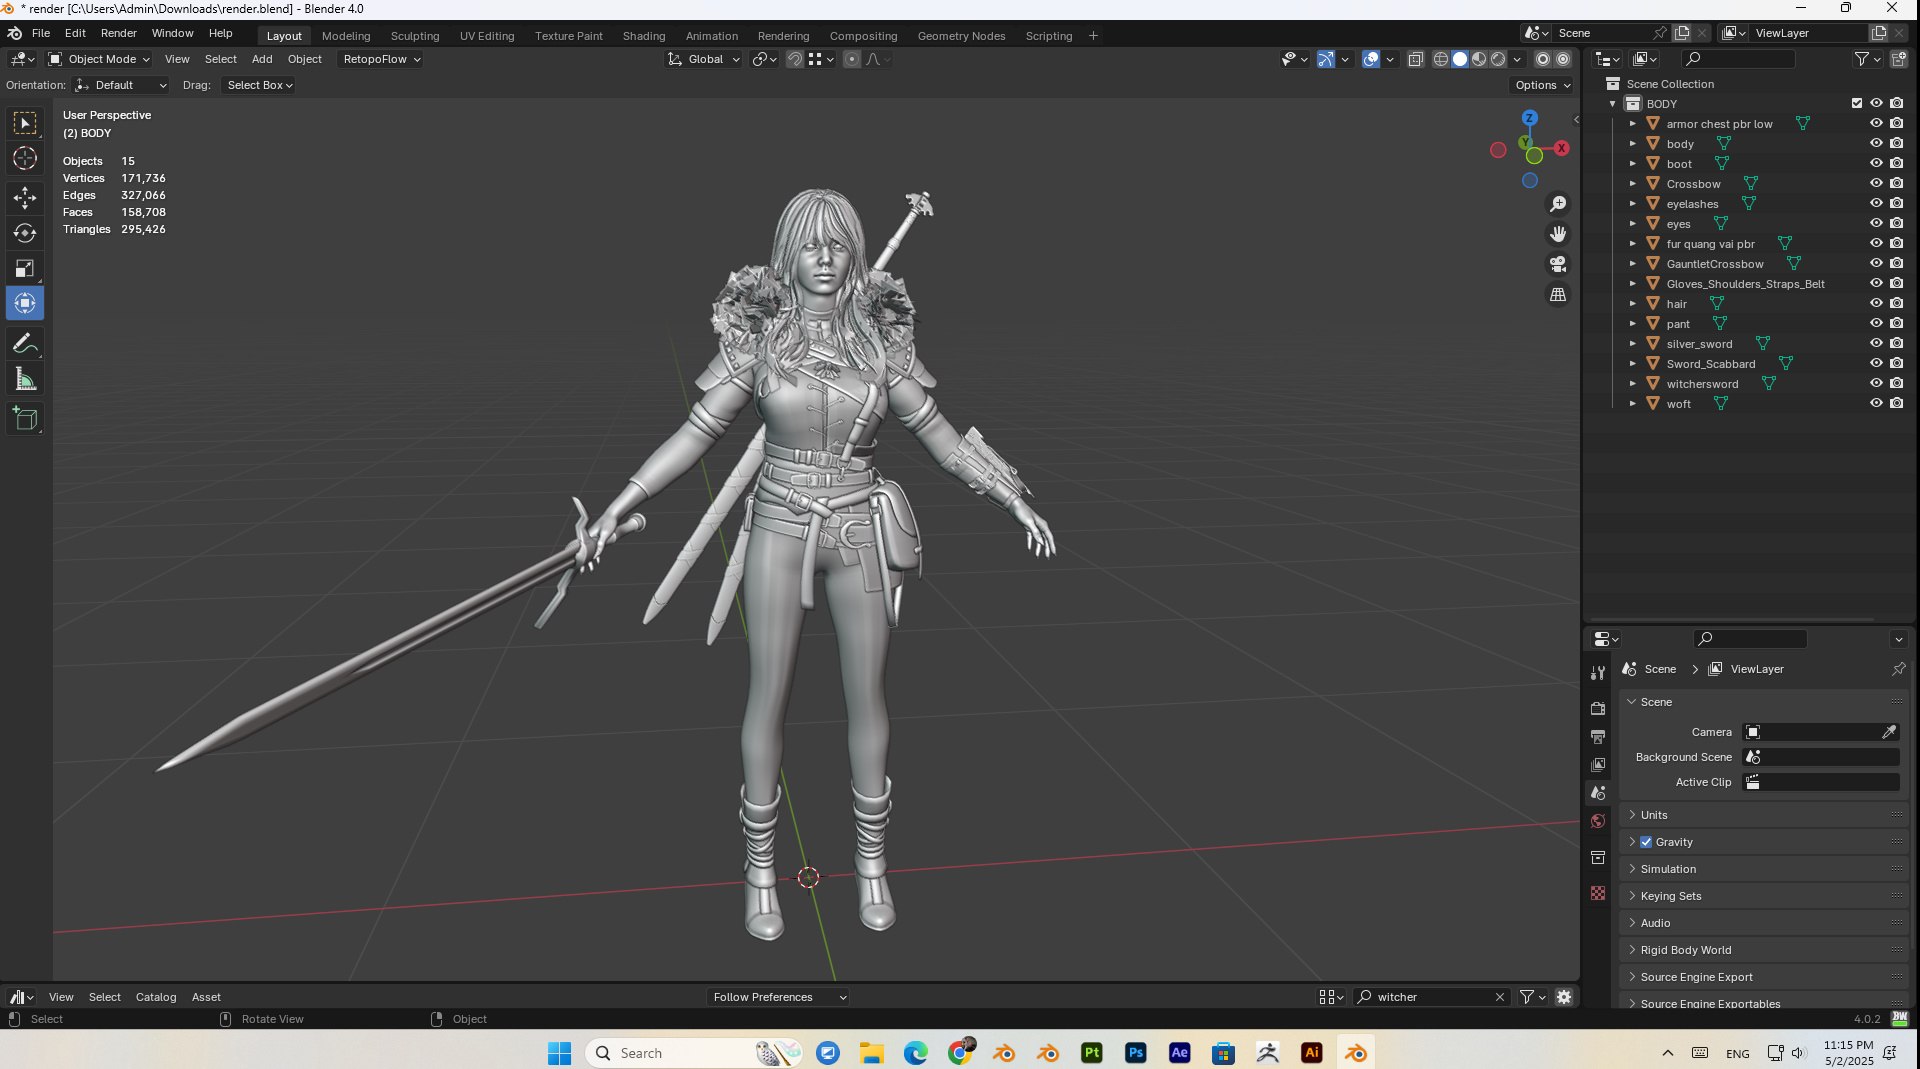Switch to the Sculpting workspace tab
Viewport: 1920px width, 1069px height.
[x=415, y=36]
